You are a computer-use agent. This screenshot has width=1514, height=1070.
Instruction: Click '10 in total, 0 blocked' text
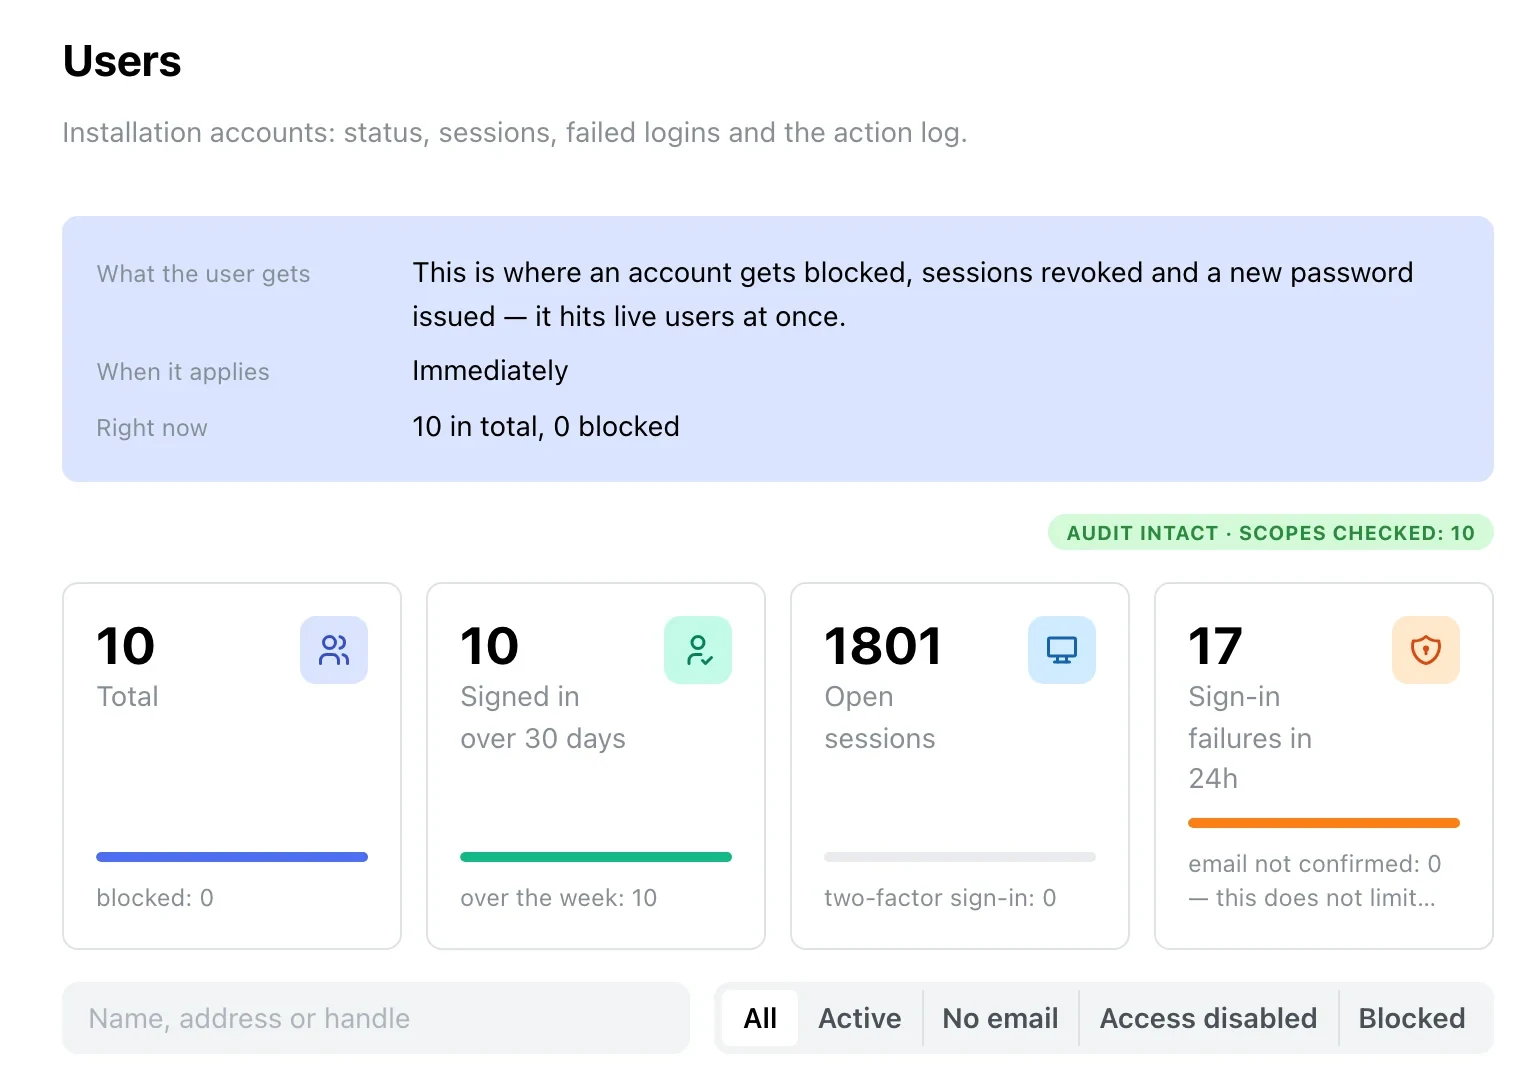pyautogui.click(x=546, y=427)
